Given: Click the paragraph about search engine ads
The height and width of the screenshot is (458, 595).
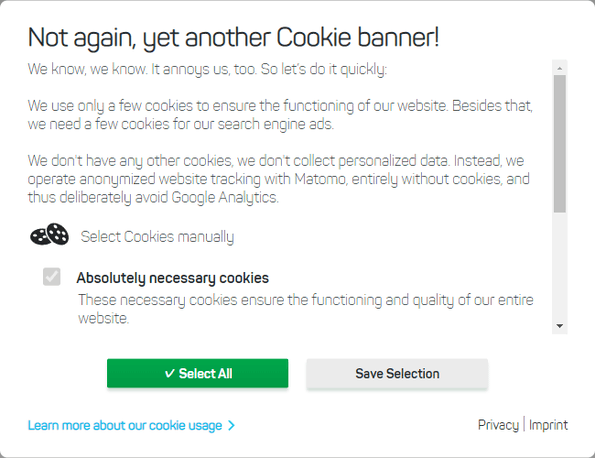Looking at the screenshot, I should click(x=280, y=115).
